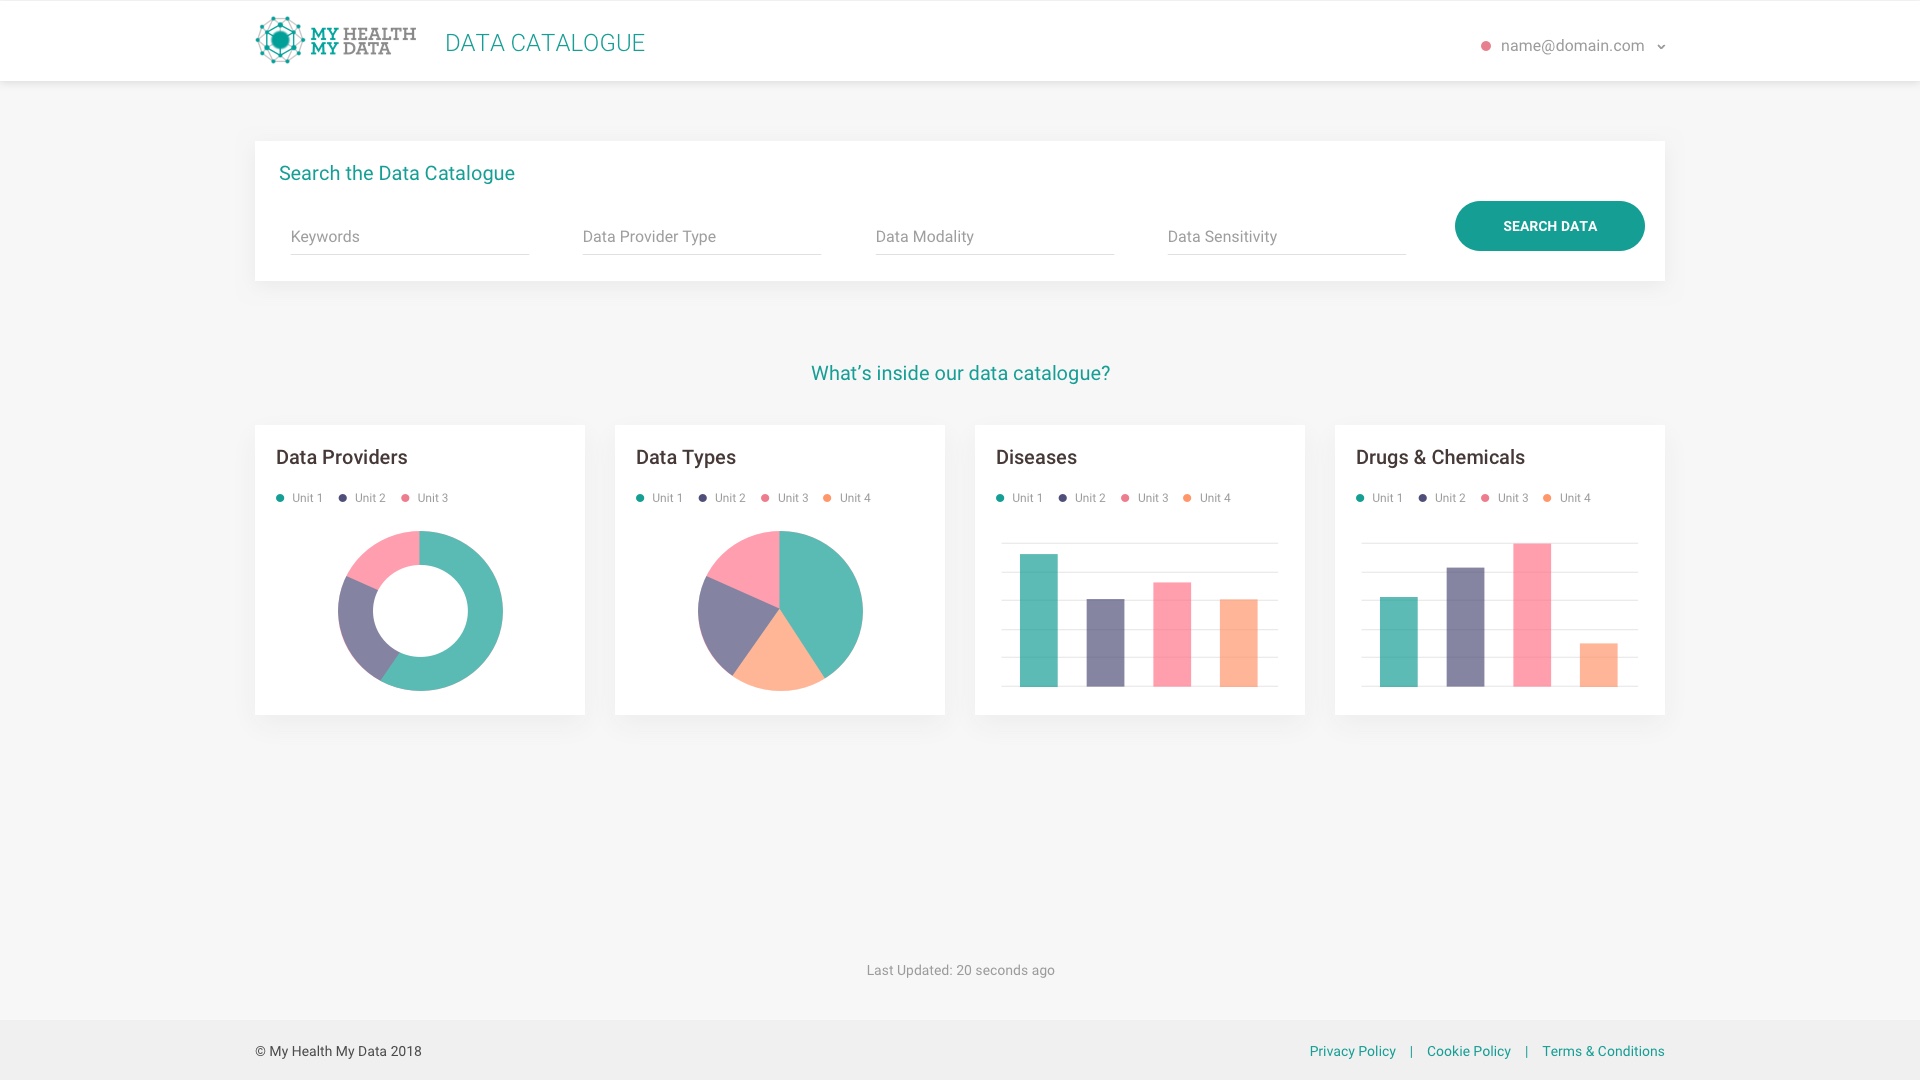This screenshot has width=1920, height=1080.
Task: Click the My Health My Data logo
Action: (x=335, y=41)
